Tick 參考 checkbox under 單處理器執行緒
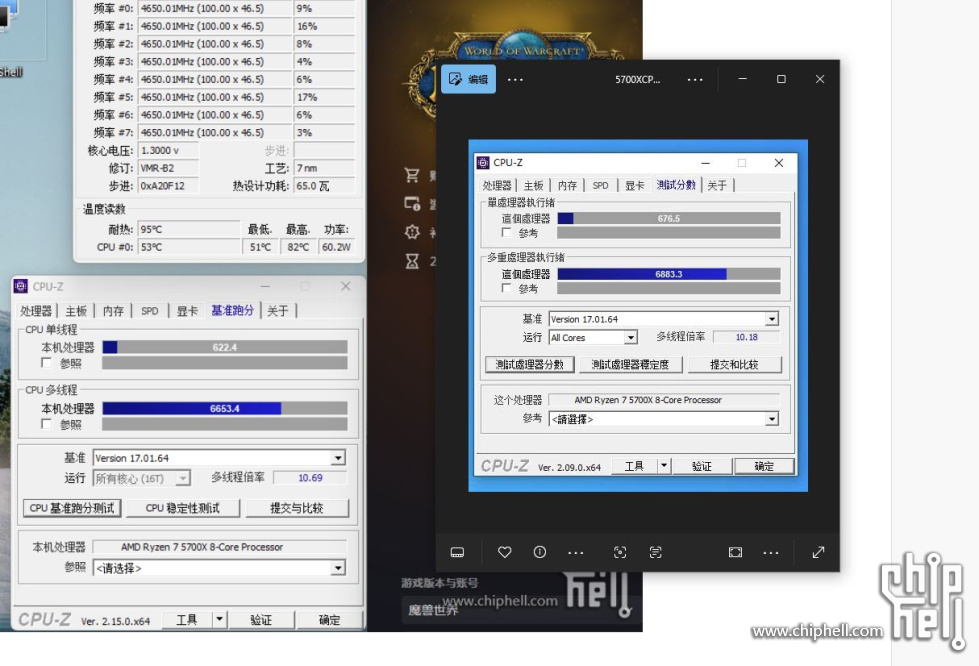This screenshot has height=666, width=979. (x=506, y=232)
